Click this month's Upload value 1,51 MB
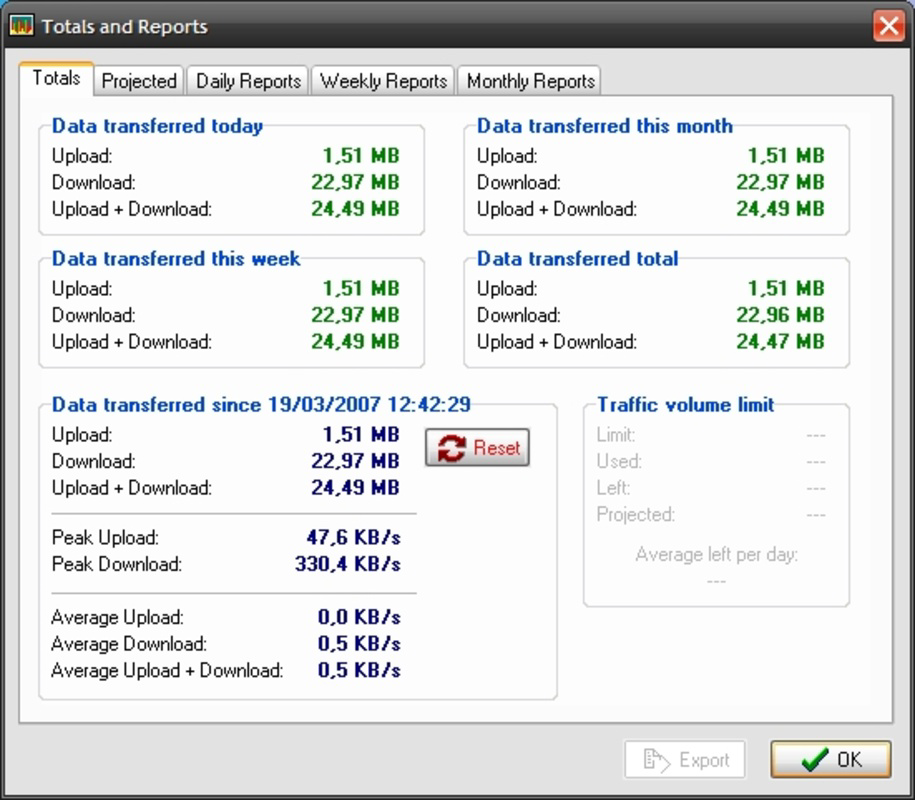This screenshot has height=800, width=915. coord(786,155)
